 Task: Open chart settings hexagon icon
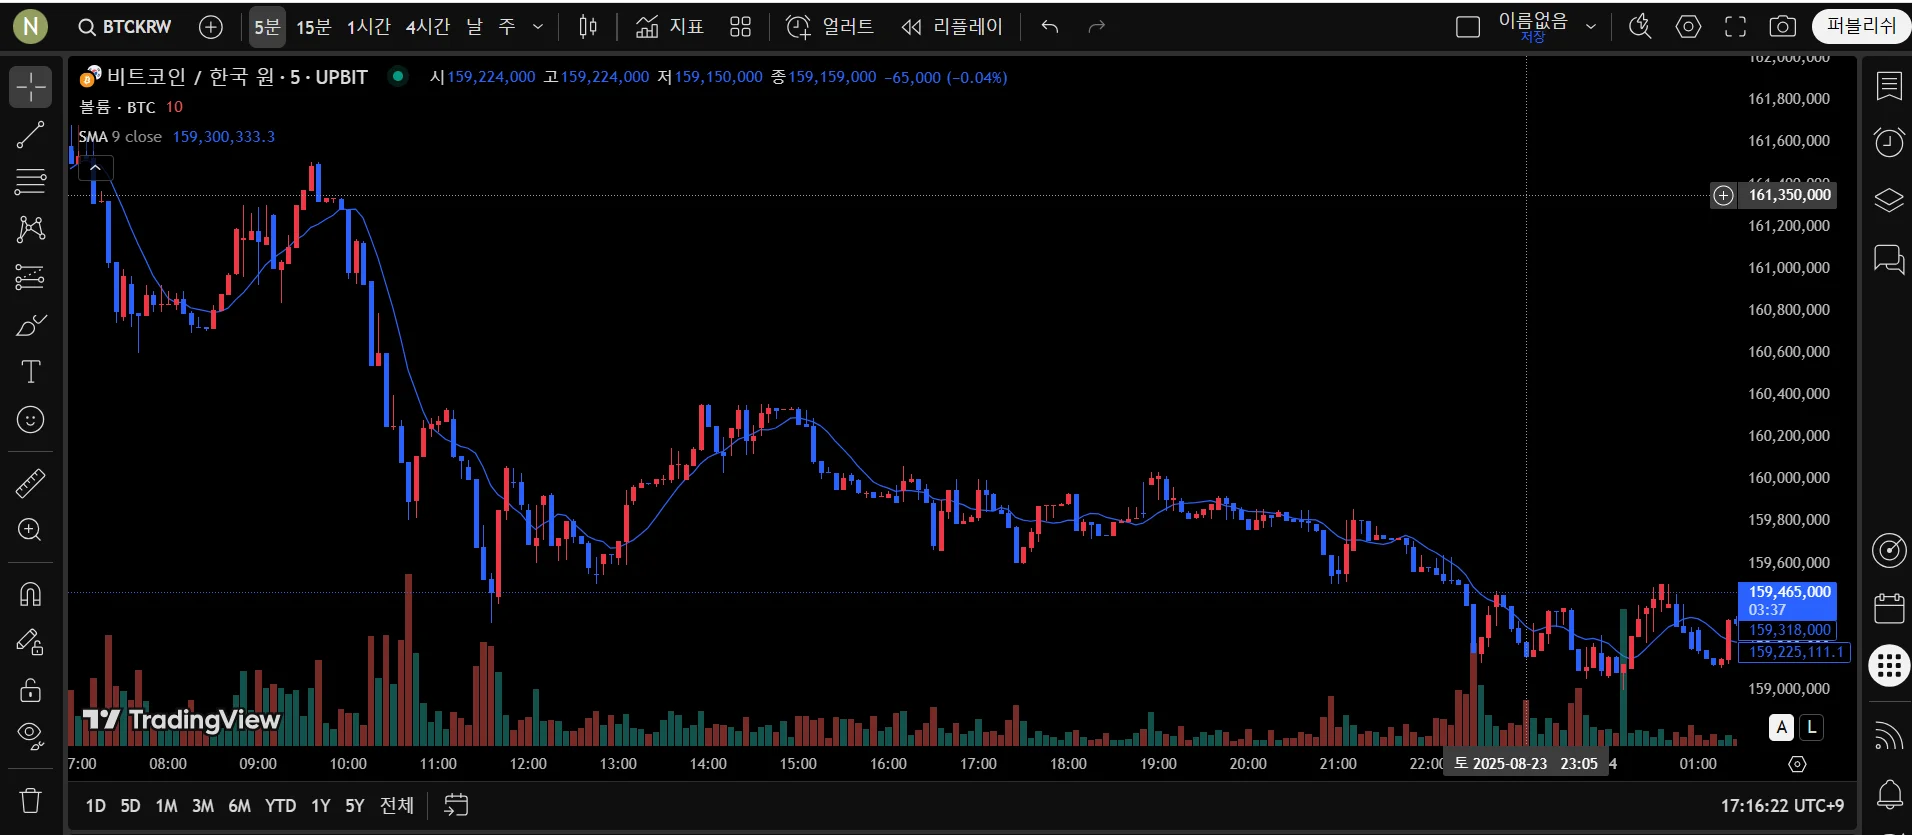click(1688, 27)
